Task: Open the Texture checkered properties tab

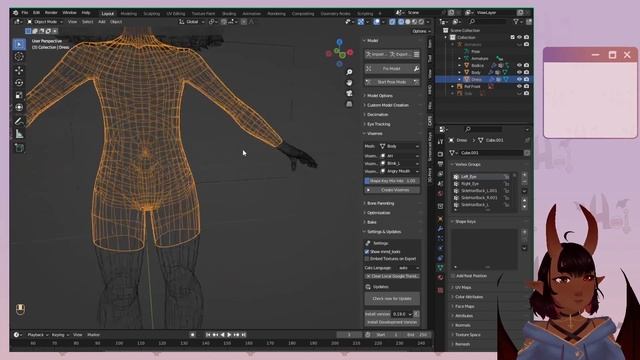Action: tap(440, 290)
